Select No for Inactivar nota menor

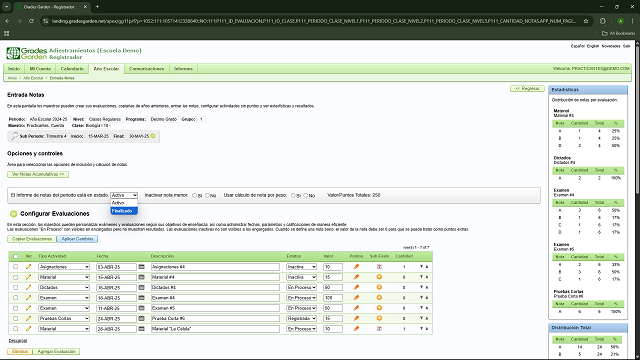click(207, 196)
